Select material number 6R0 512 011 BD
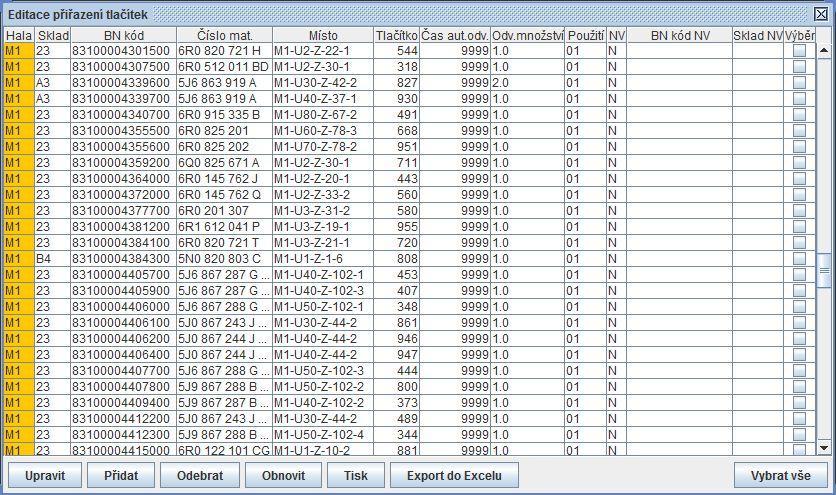This screenshot has height=495, width=836. tap(224, 67)
